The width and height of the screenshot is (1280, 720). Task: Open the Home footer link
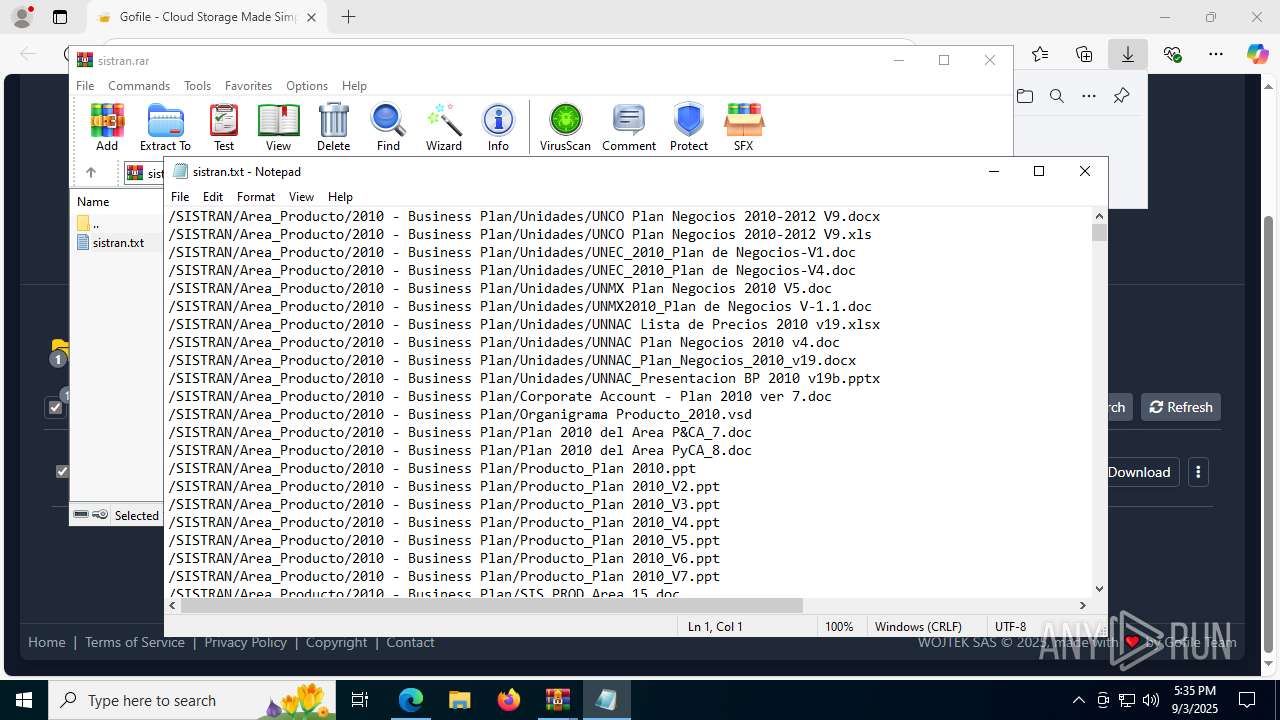point(47,642)
